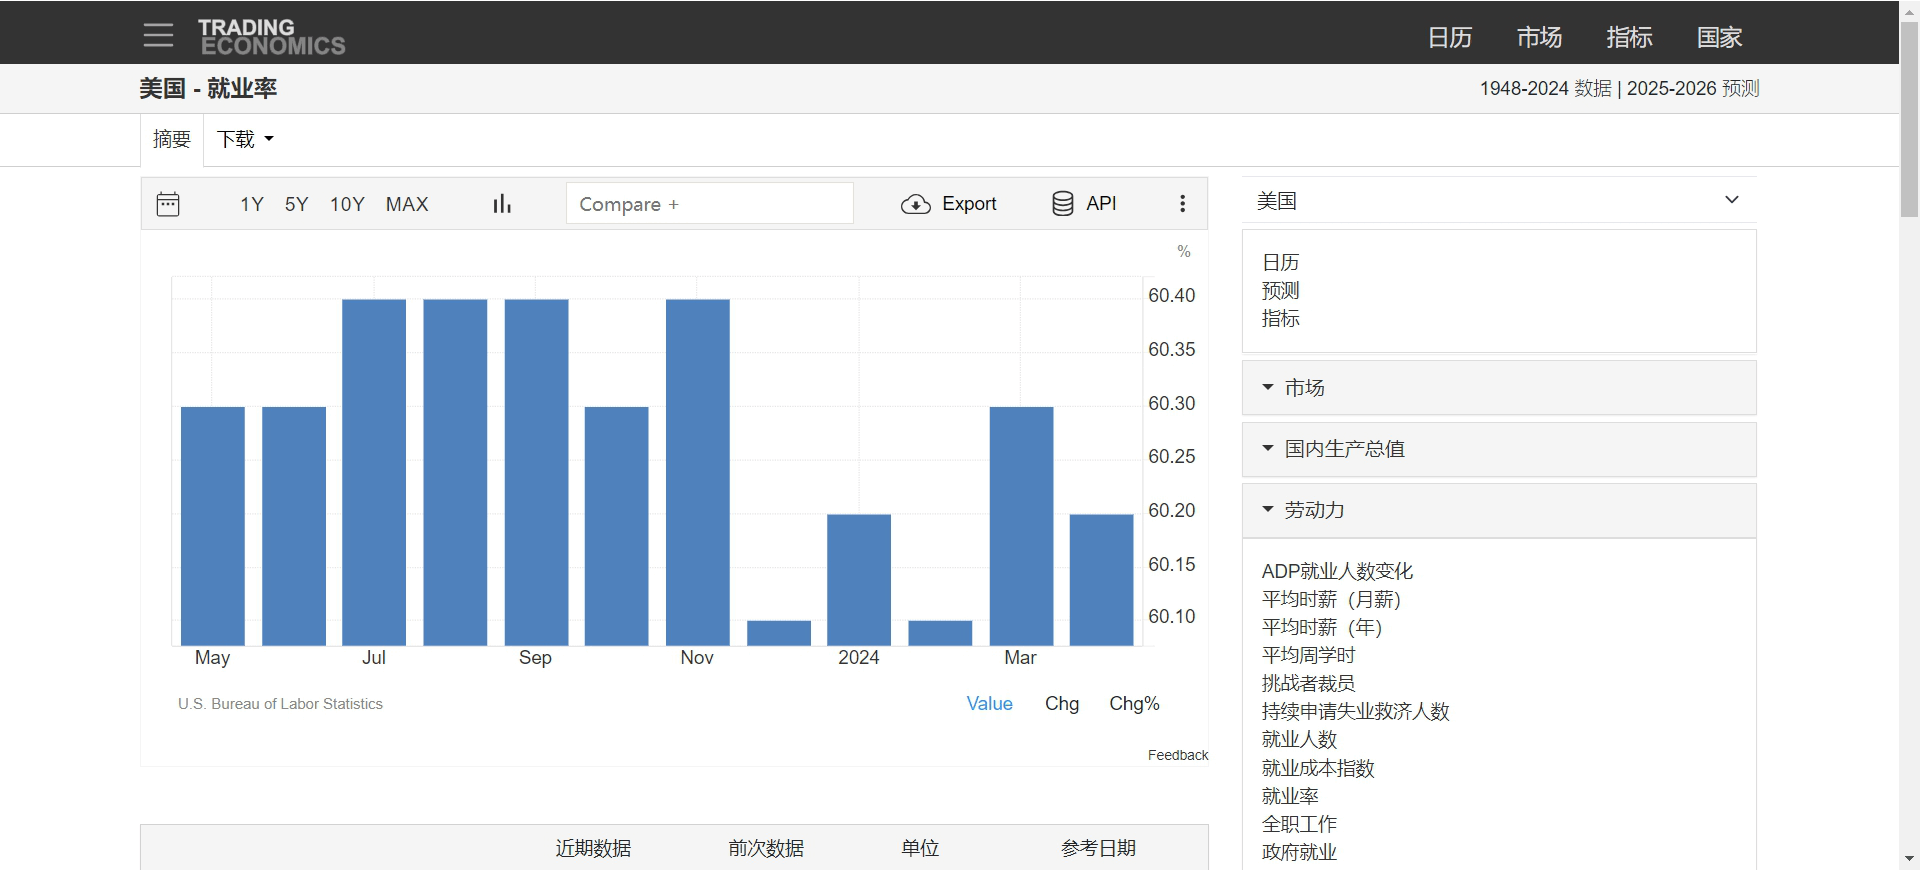Open the 平均周学时 link
This screenshot has height=870, width=1920.
click(1308, 655)
